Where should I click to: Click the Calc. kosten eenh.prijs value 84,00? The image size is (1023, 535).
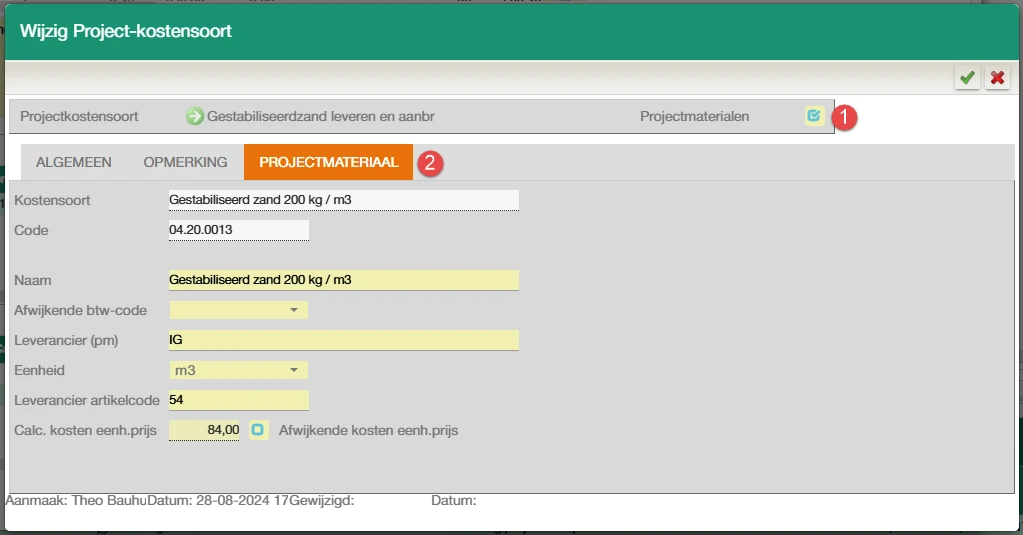205,430
